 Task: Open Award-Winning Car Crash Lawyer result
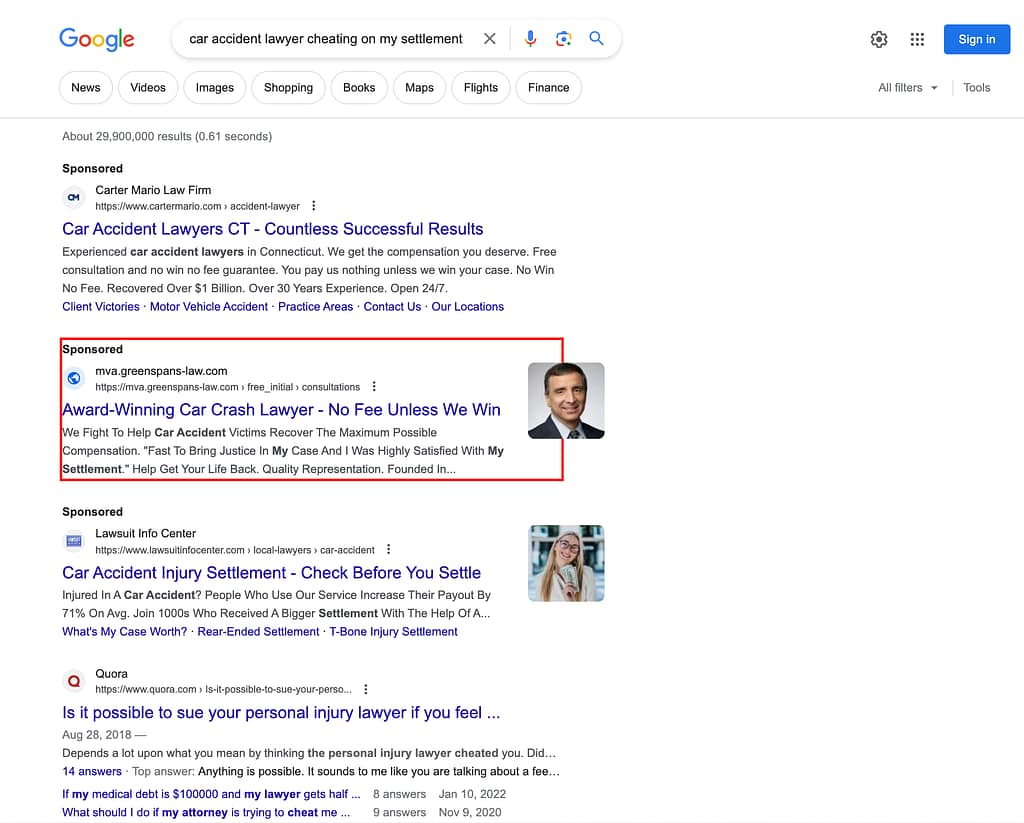281,410
